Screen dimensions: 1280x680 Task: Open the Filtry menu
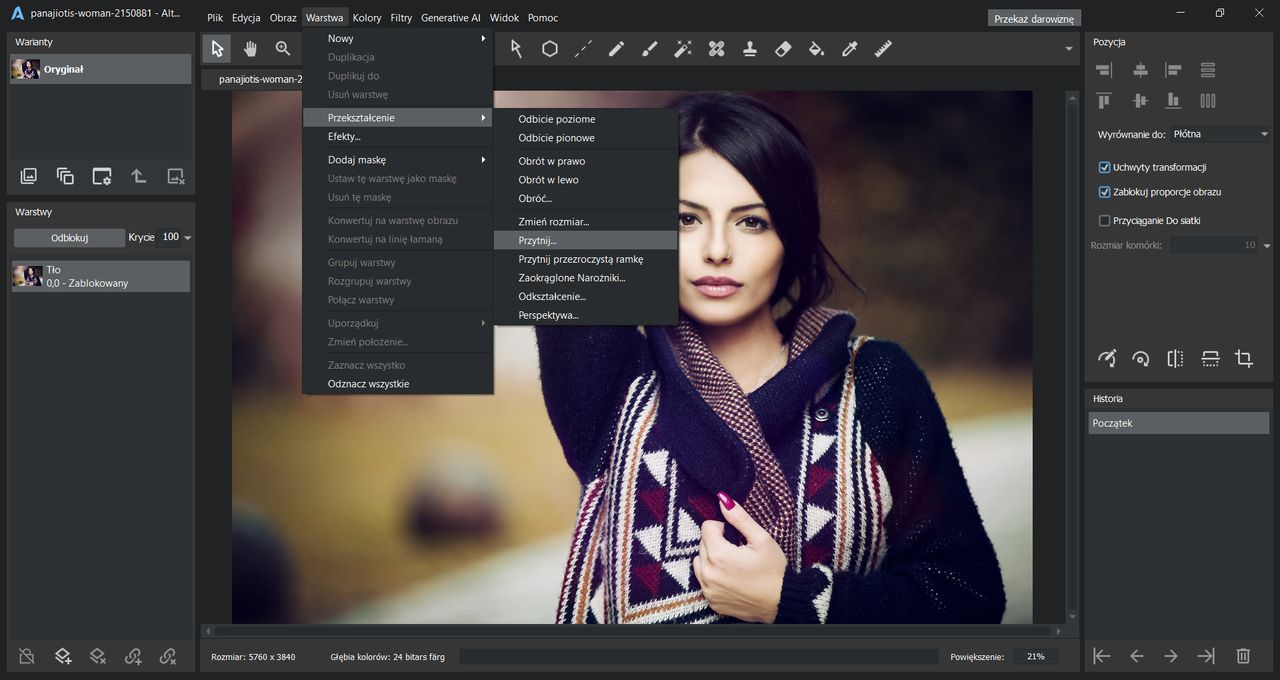401,18
